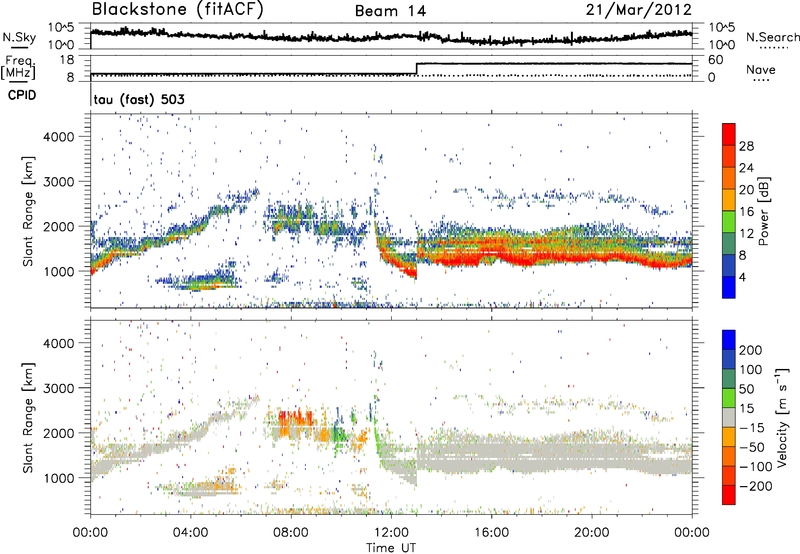Pick the red bottom segment of the Velocity color bar

pos(729,495)
